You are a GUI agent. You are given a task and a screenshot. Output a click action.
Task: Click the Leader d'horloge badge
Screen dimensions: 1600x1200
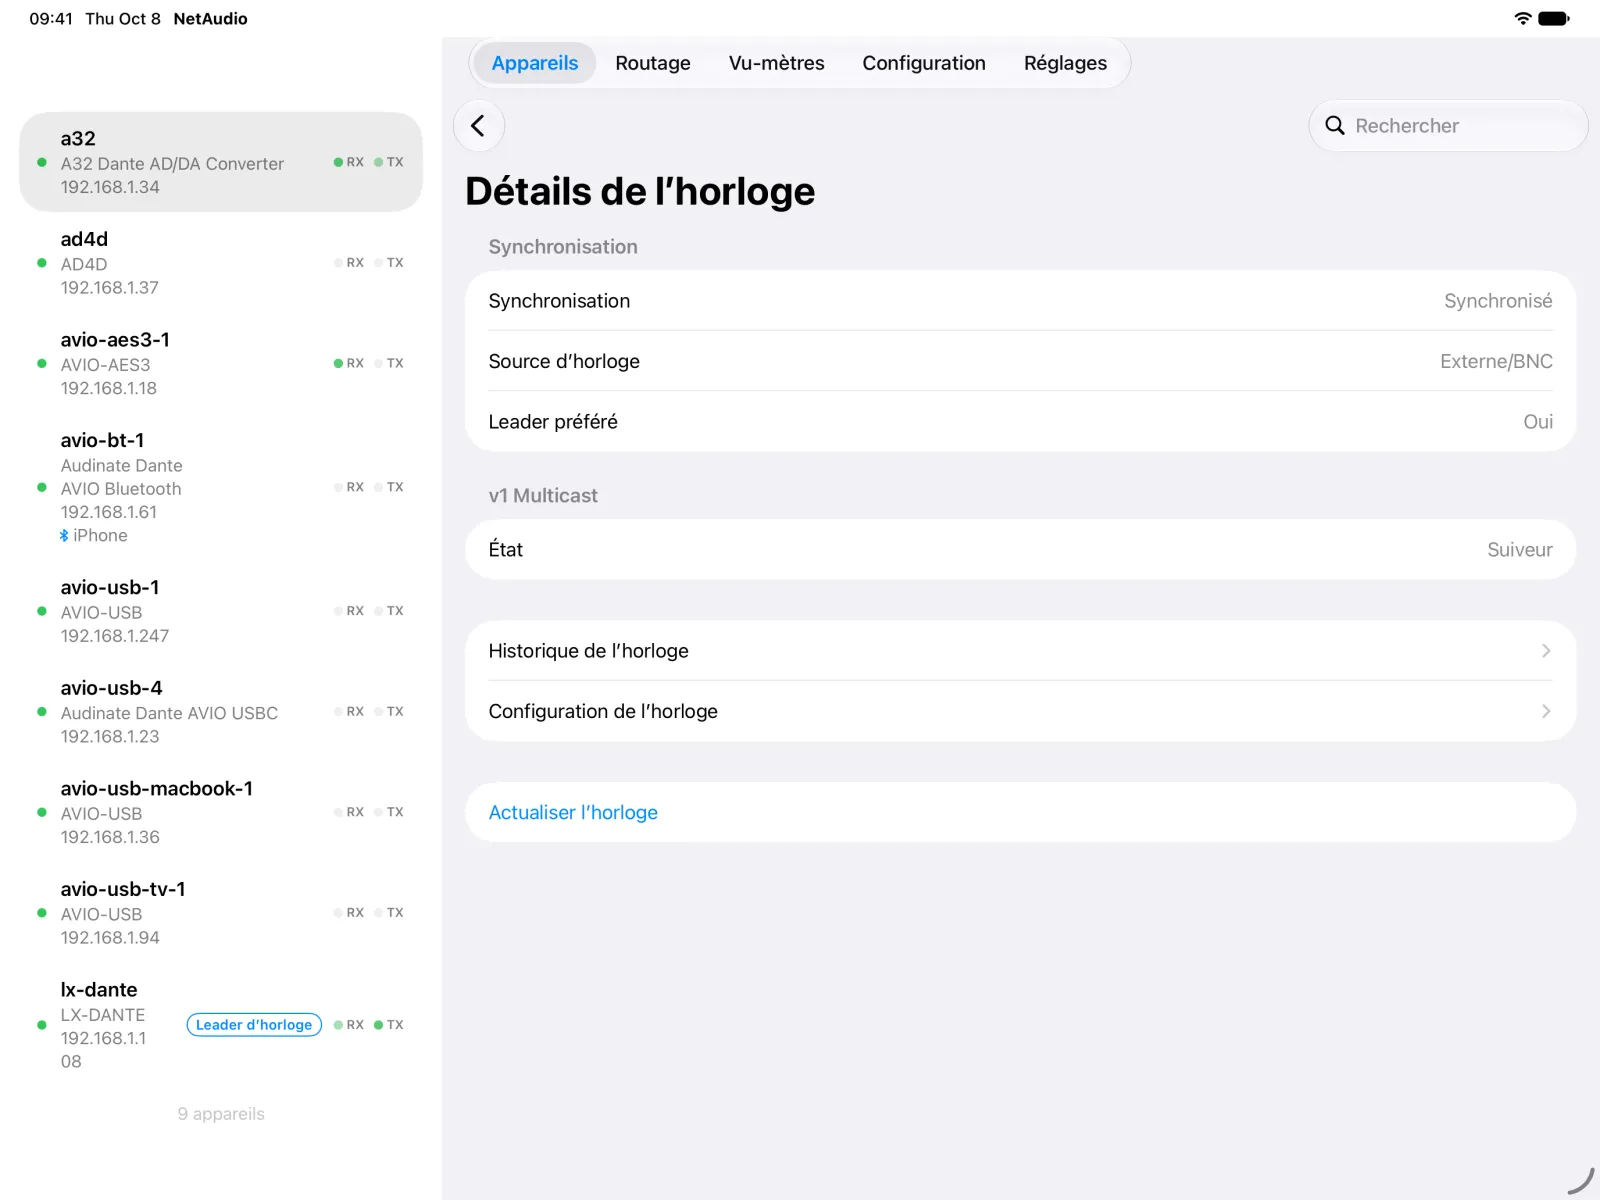tap(254, 1025)
